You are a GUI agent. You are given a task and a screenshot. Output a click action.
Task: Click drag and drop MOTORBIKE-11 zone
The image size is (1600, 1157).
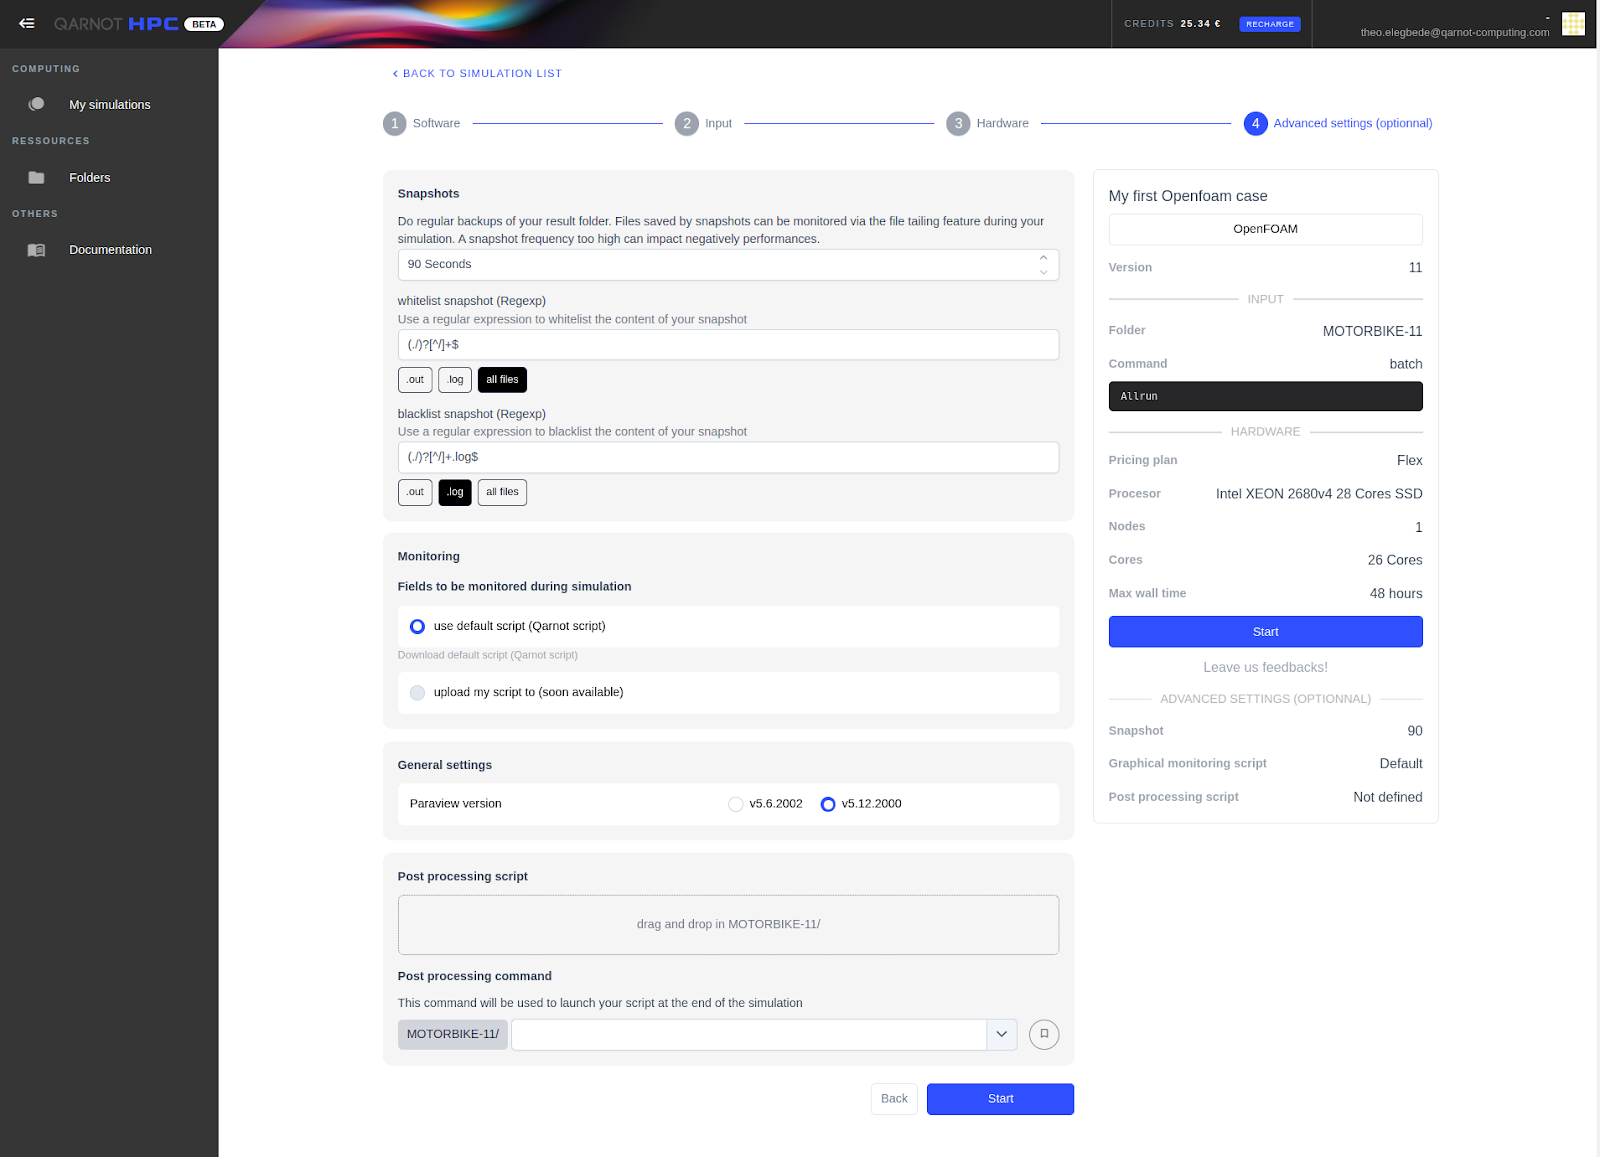(728, 925)
